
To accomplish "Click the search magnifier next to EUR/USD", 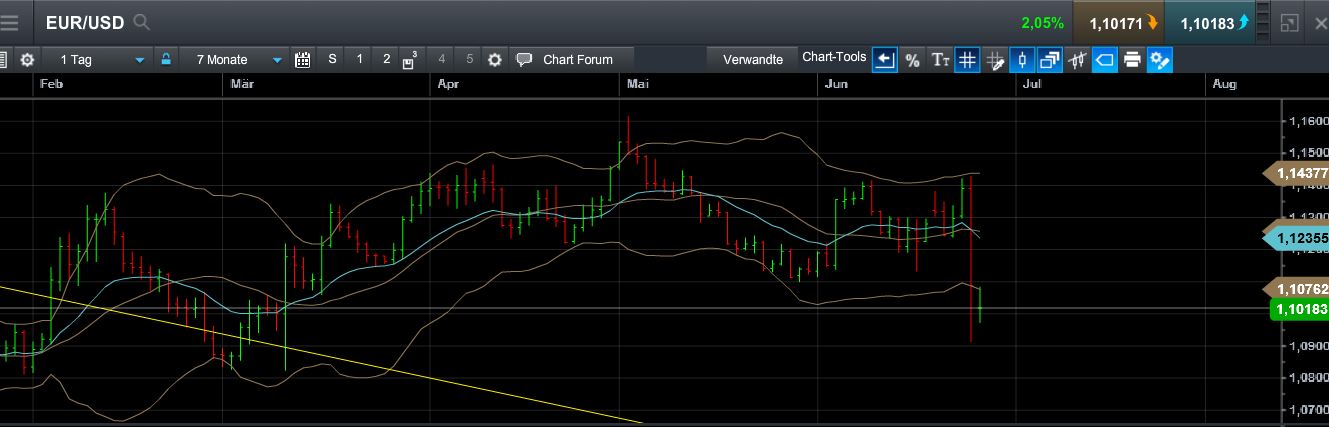I will click(142, 22).
